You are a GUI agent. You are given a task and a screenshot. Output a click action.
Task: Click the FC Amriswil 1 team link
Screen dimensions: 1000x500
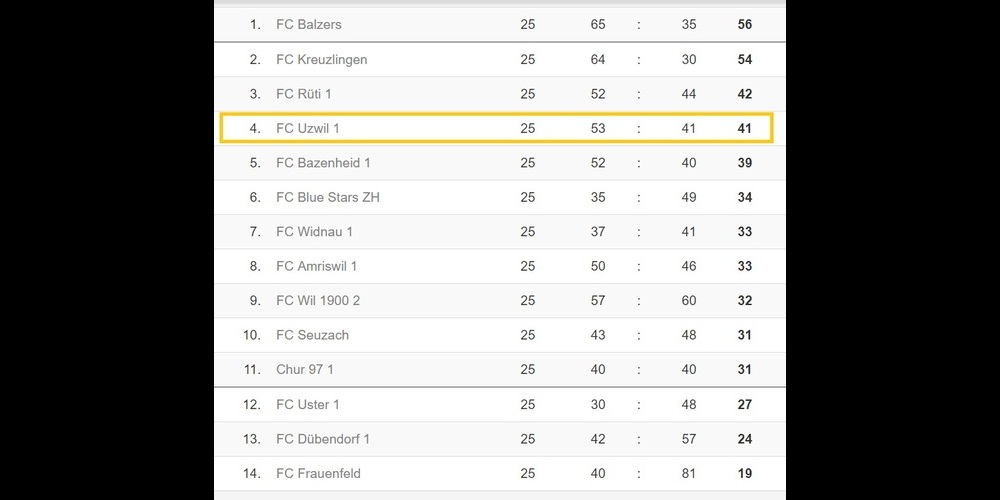[x=316, y=266]
